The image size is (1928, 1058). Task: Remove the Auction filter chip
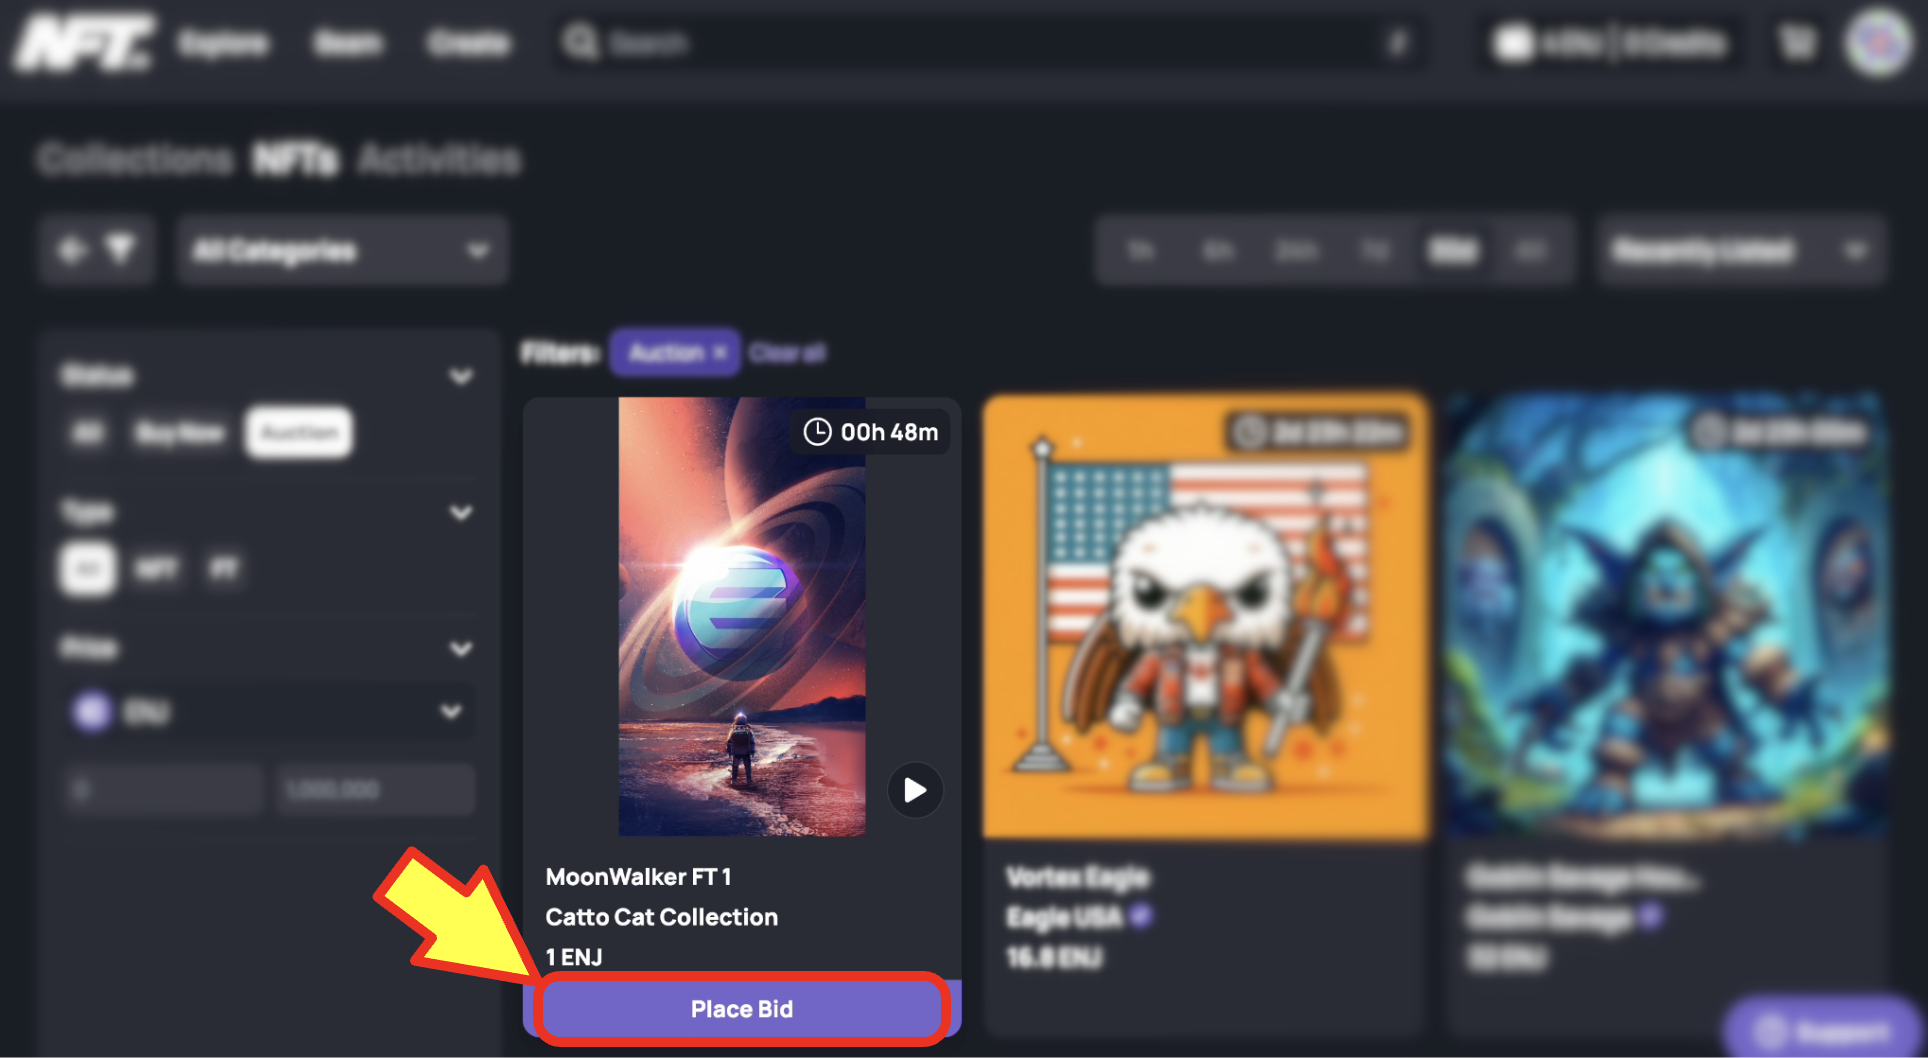click(x=718, y=351)
